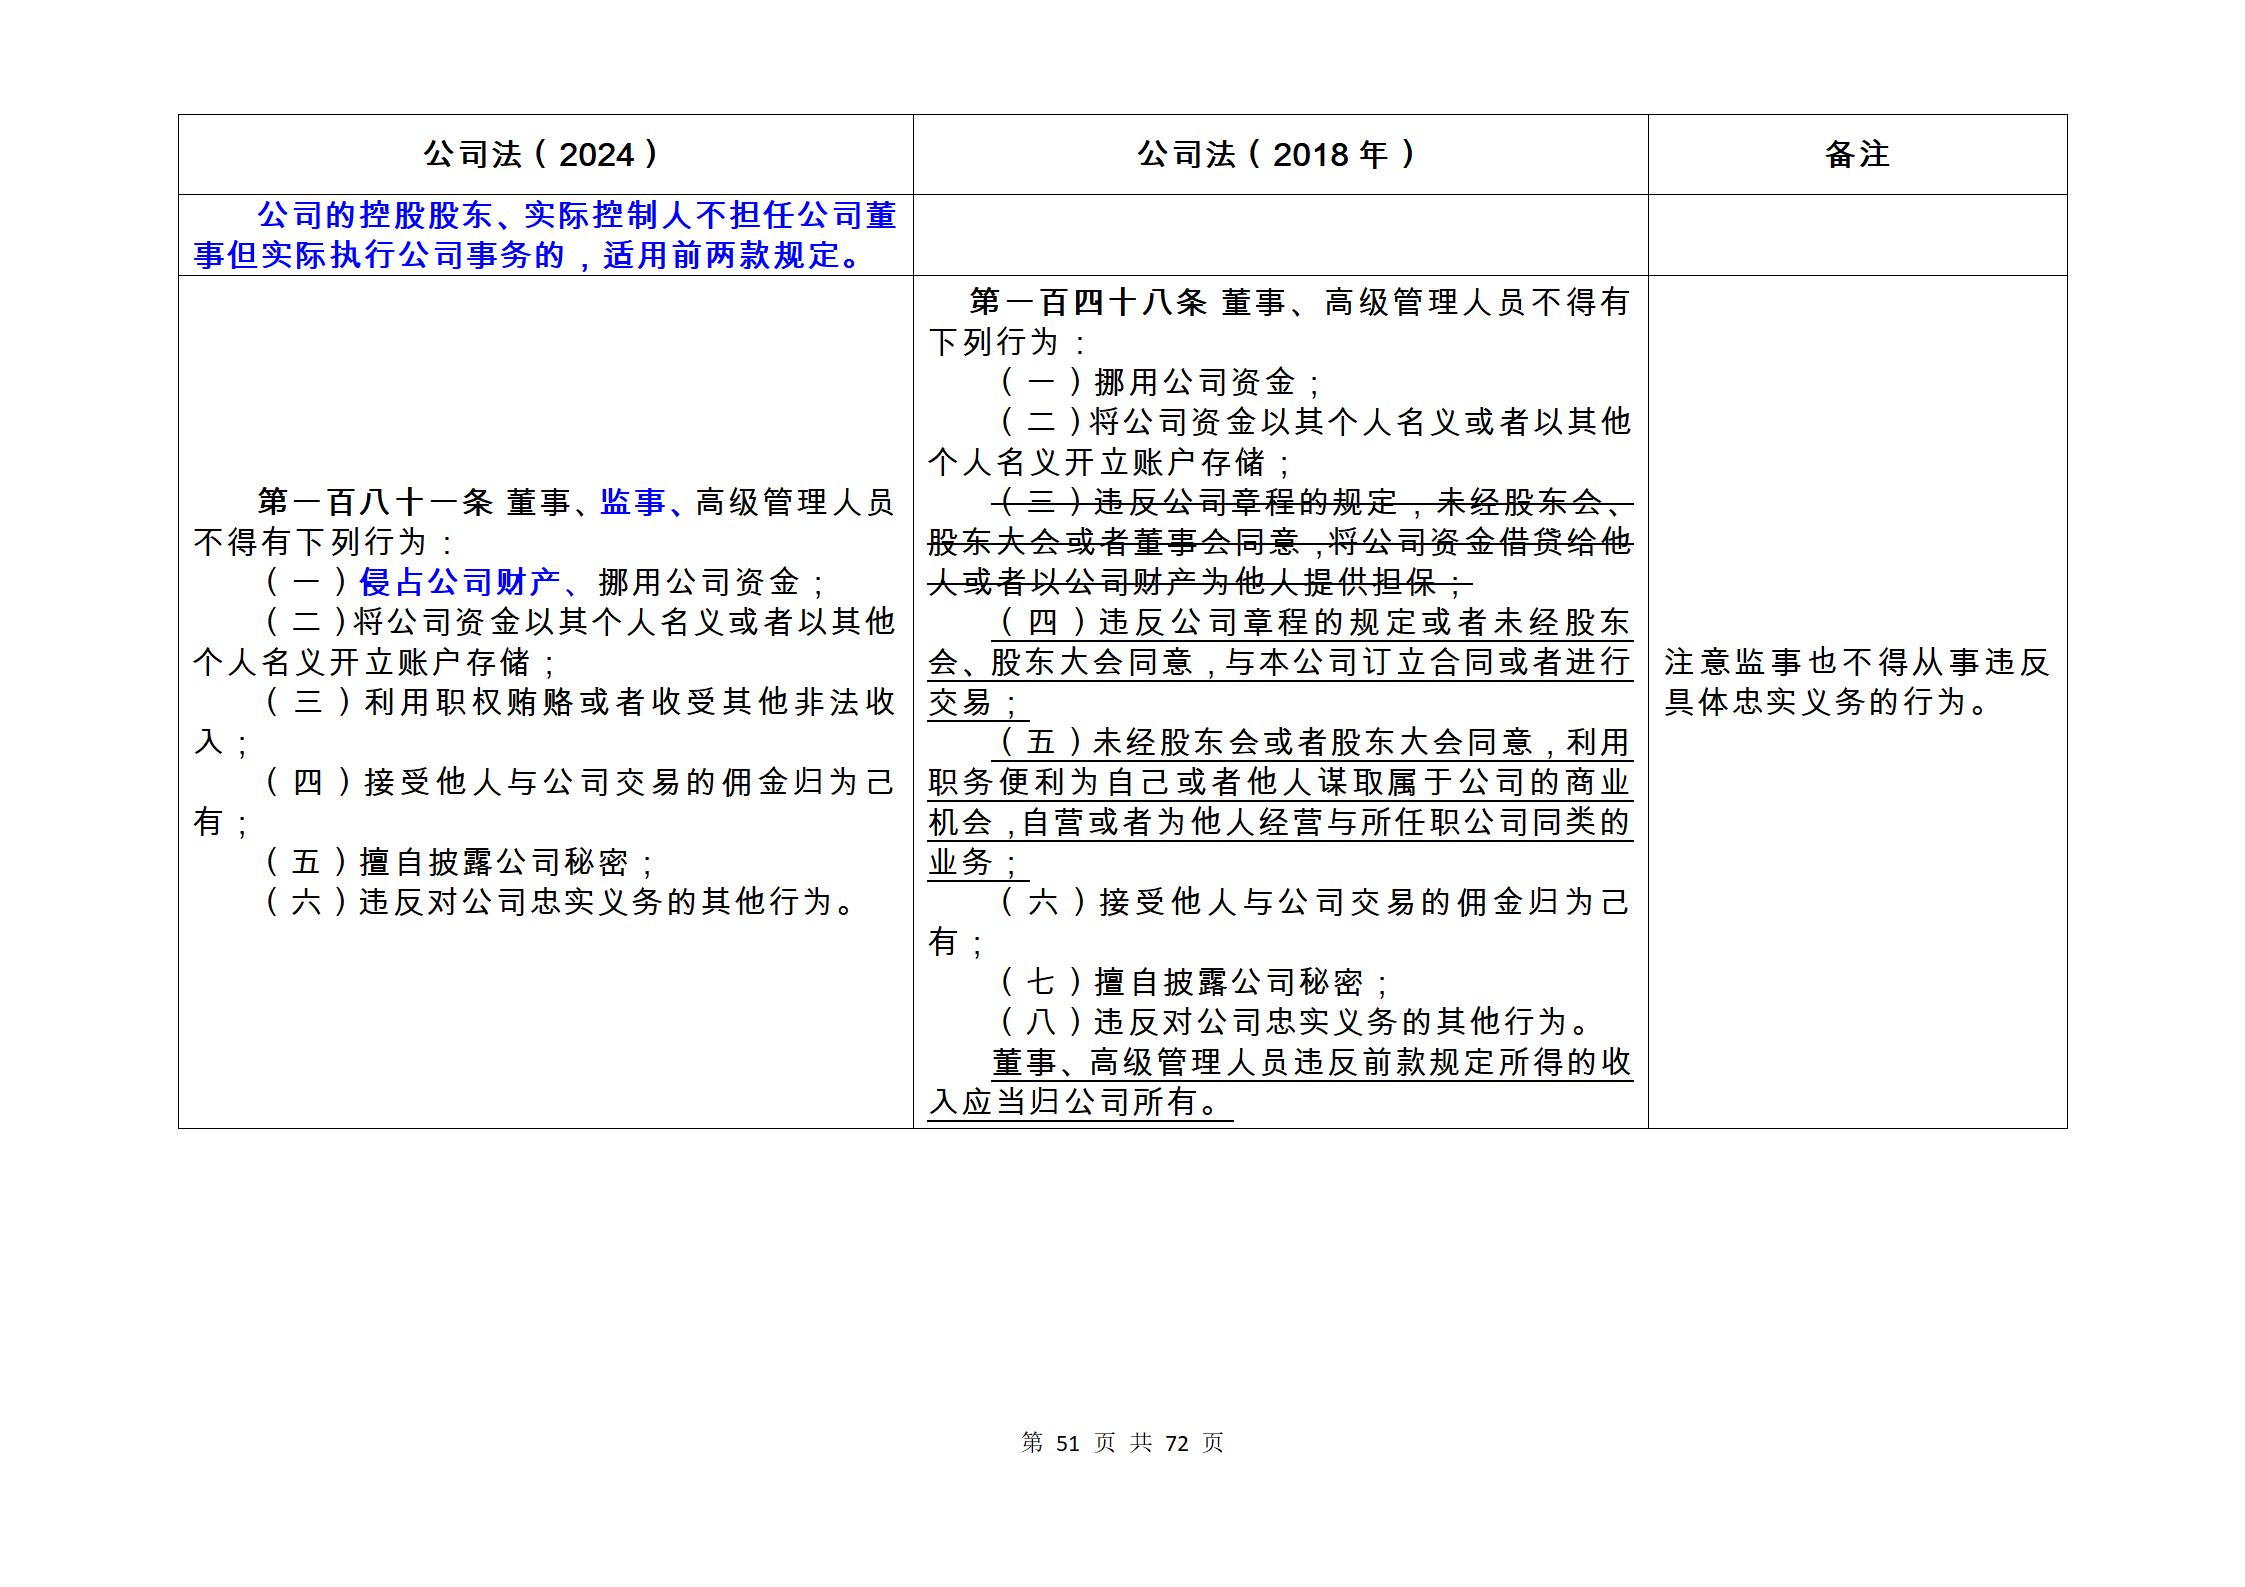Click the 公司法（2018年）column header
This screenshot has height=1587, width=2245.
[x=1278, y=155]
